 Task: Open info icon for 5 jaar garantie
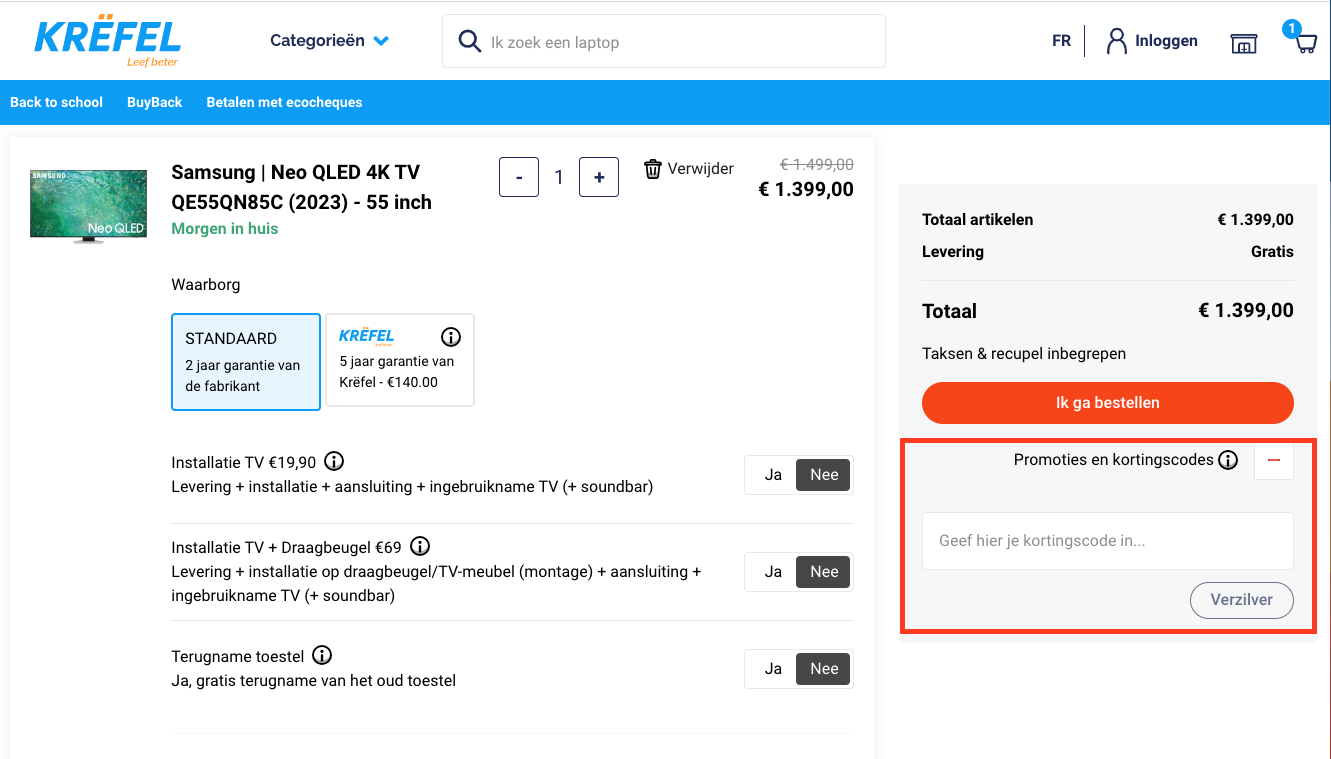[x=451, y=336]
